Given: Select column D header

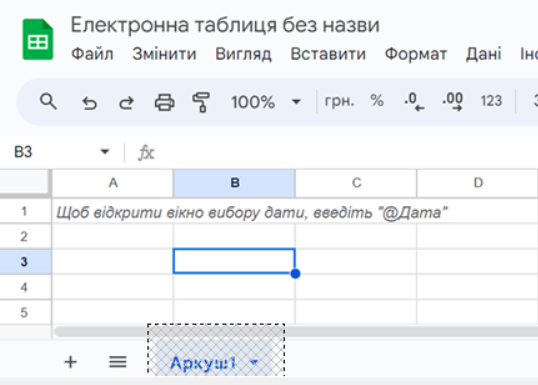Looking at the screenshot, I should 478,183.
